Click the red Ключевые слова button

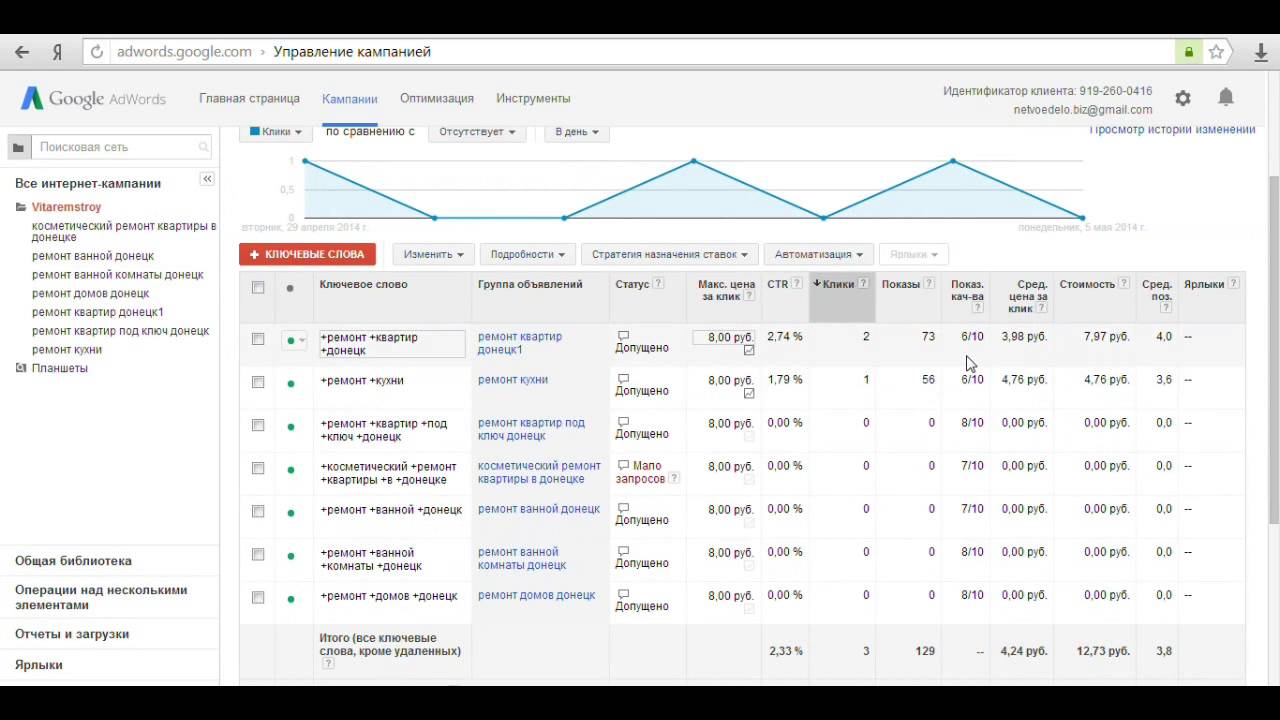point(307,254)
